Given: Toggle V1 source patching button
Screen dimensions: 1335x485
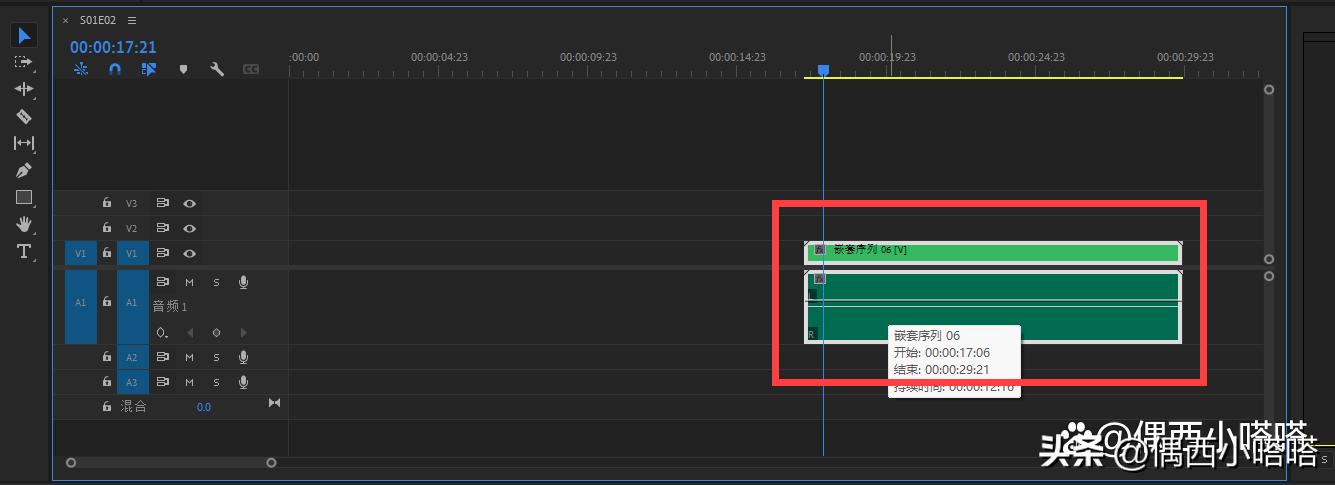Looking at the screenshot, I should tap(81, 253).
